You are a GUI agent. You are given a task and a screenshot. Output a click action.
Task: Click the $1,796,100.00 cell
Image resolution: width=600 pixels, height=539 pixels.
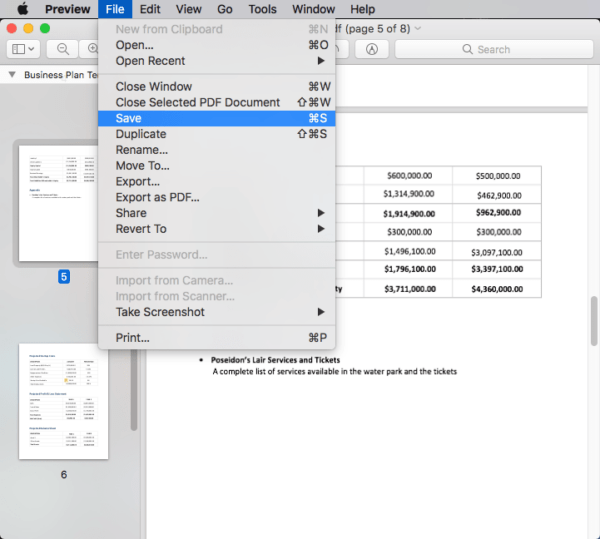410,269
